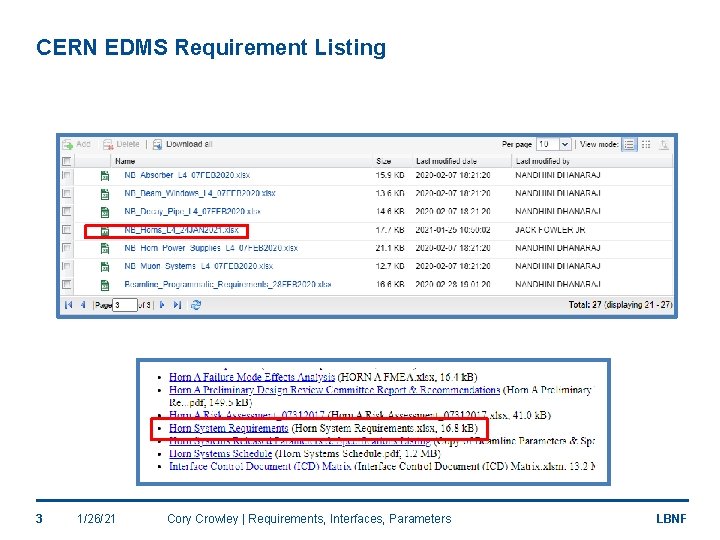The height and width of the screenshot is (540, 720).
Task: Switch to grid view mode icon
Action: (x=646, y=145)
